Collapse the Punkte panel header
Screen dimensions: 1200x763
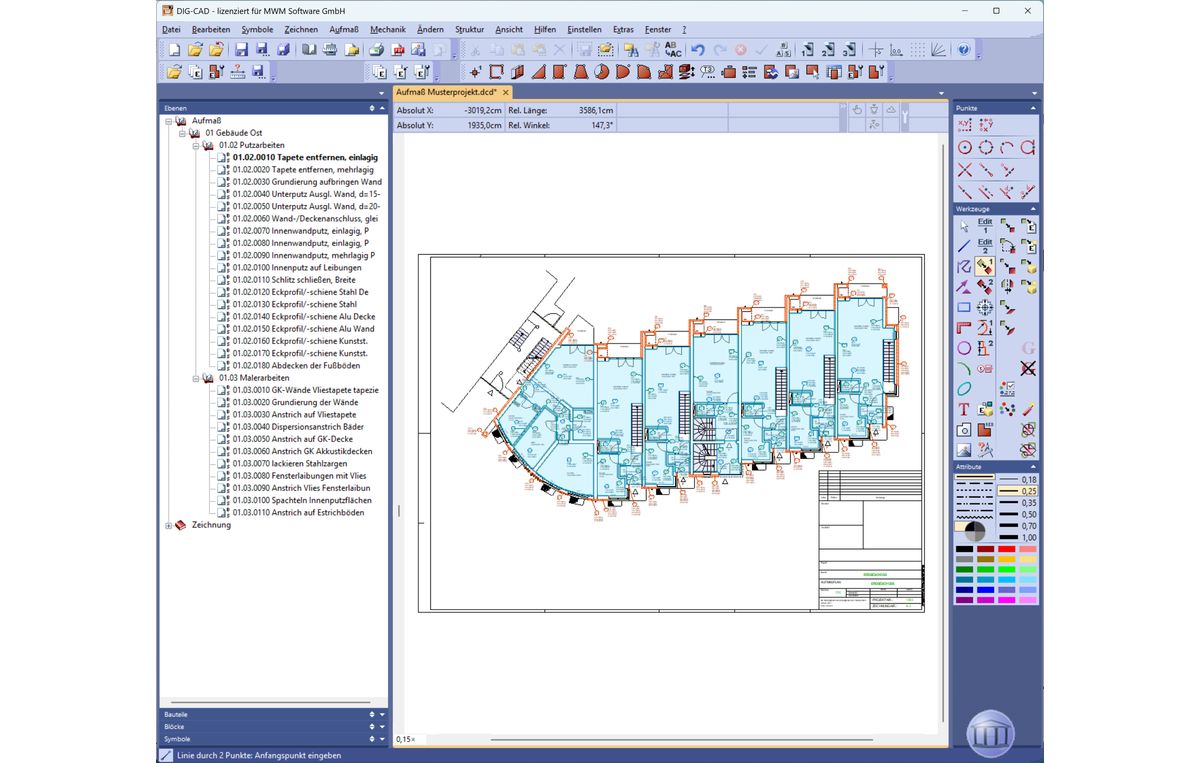(x=1032, y=108)
